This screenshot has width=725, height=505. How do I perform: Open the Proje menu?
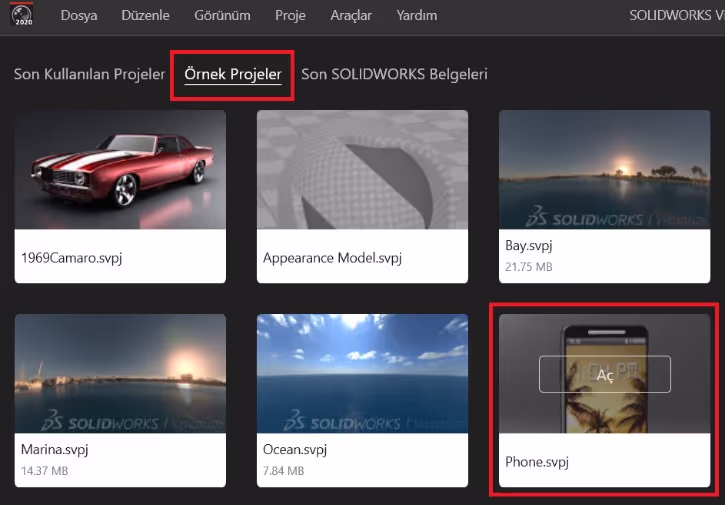pos(290,15)
